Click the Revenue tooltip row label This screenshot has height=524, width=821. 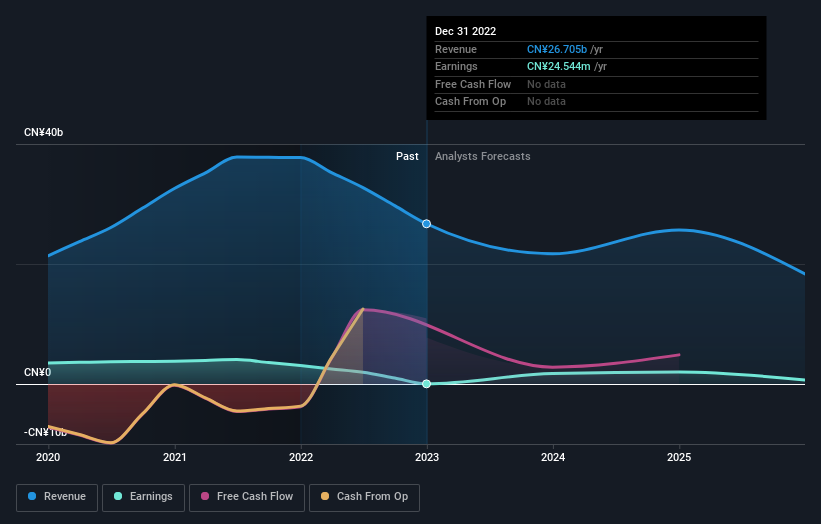click(456, 49)
